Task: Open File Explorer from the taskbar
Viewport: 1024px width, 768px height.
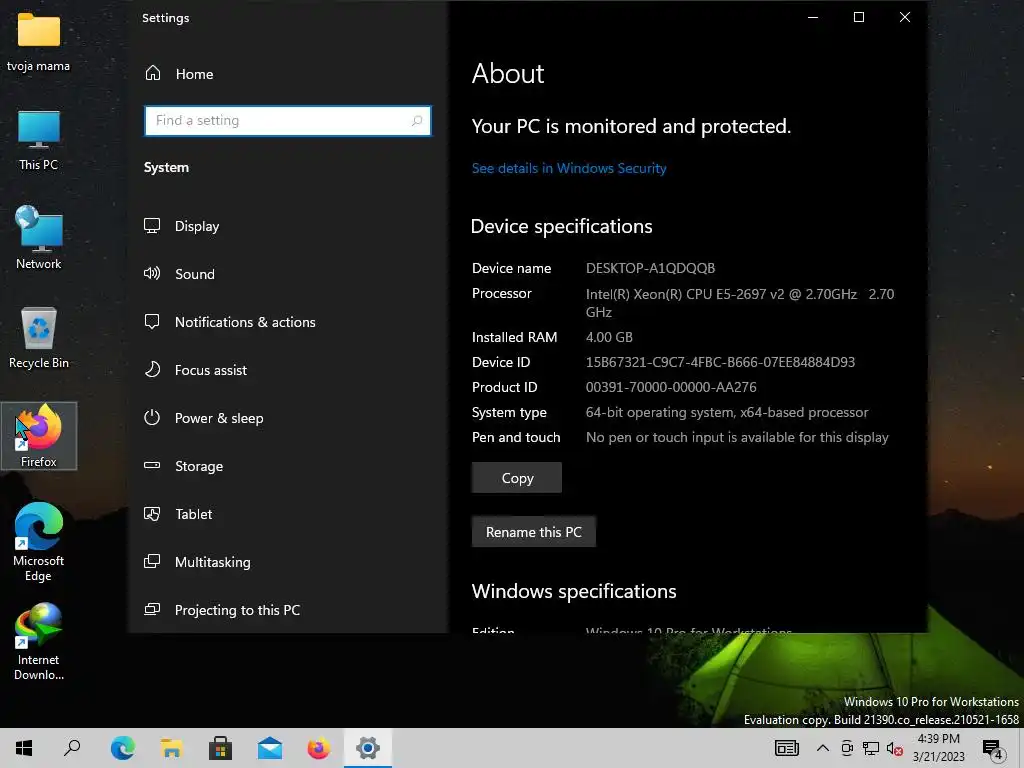Action: [171, 748]
